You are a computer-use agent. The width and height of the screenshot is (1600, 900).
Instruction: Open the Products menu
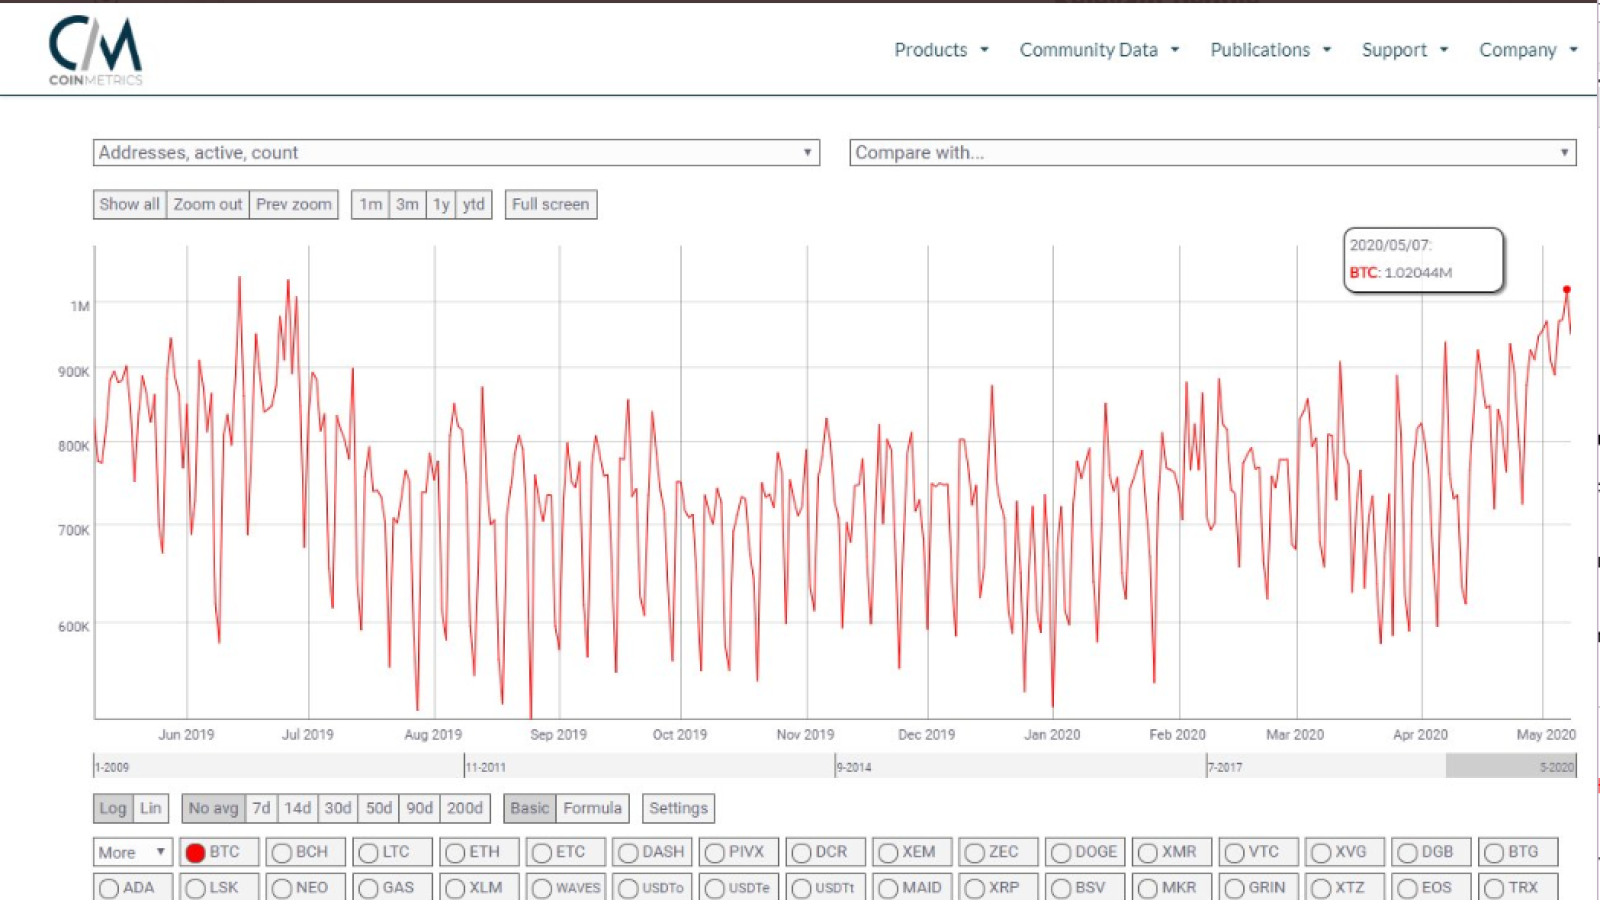[x=941, y=50]
